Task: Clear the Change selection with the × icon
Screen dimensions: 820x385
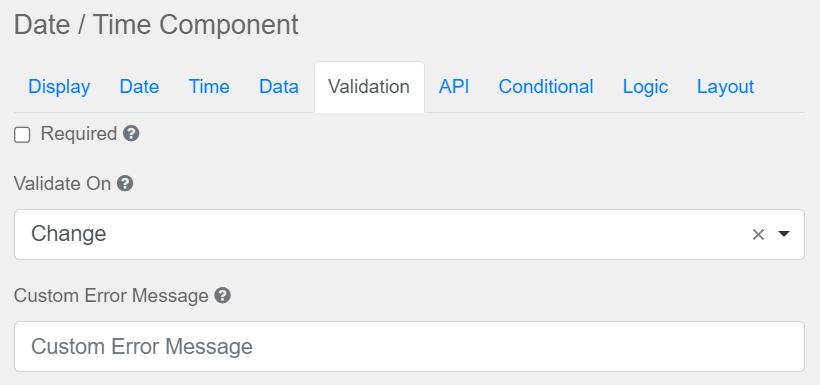Action: [758, 234]
